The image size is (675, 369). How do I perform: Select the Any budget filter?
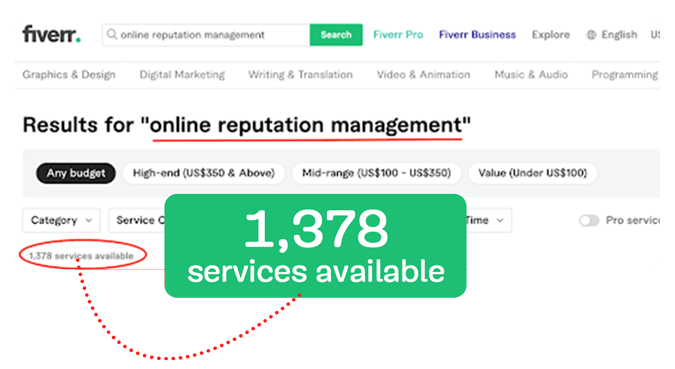pyautogui.click(x=76, y=173)
